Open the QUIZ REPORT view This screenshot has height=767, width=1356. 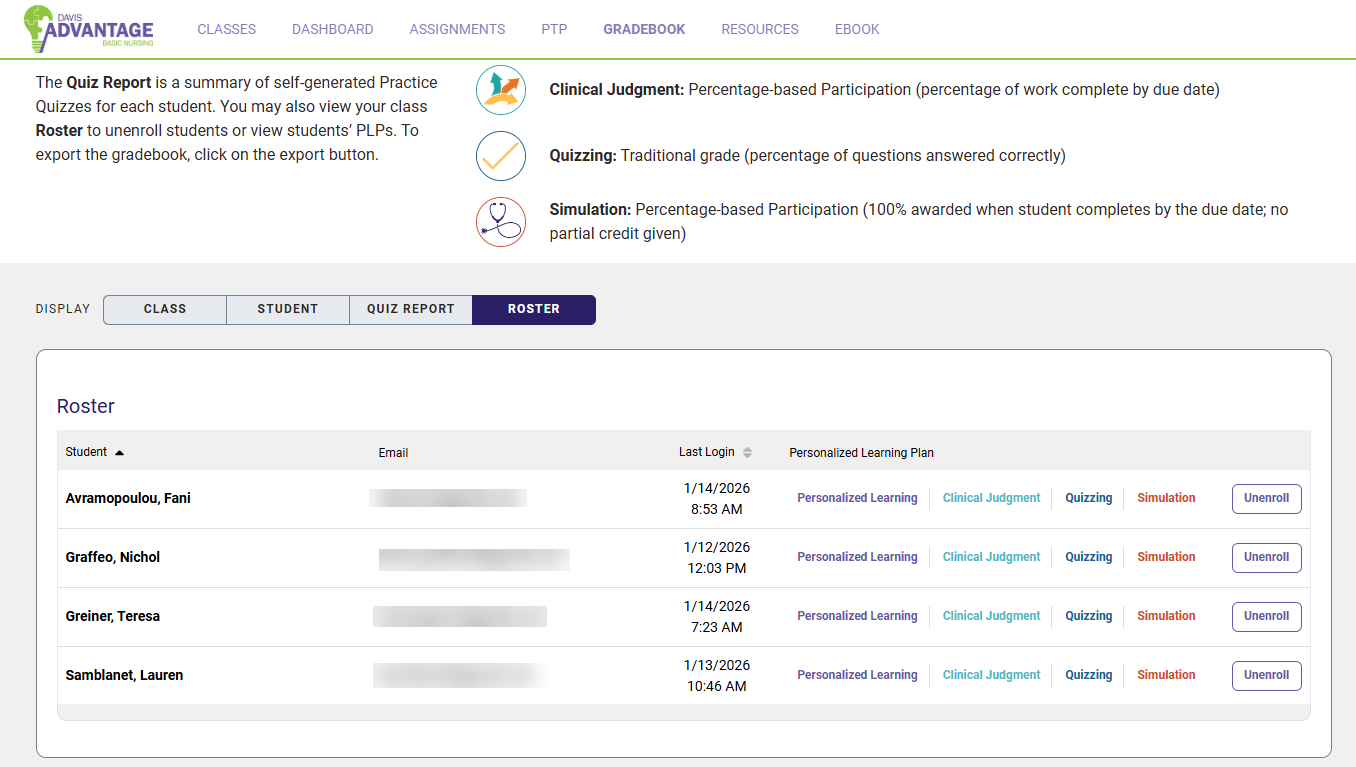click(x=410, y=309)
